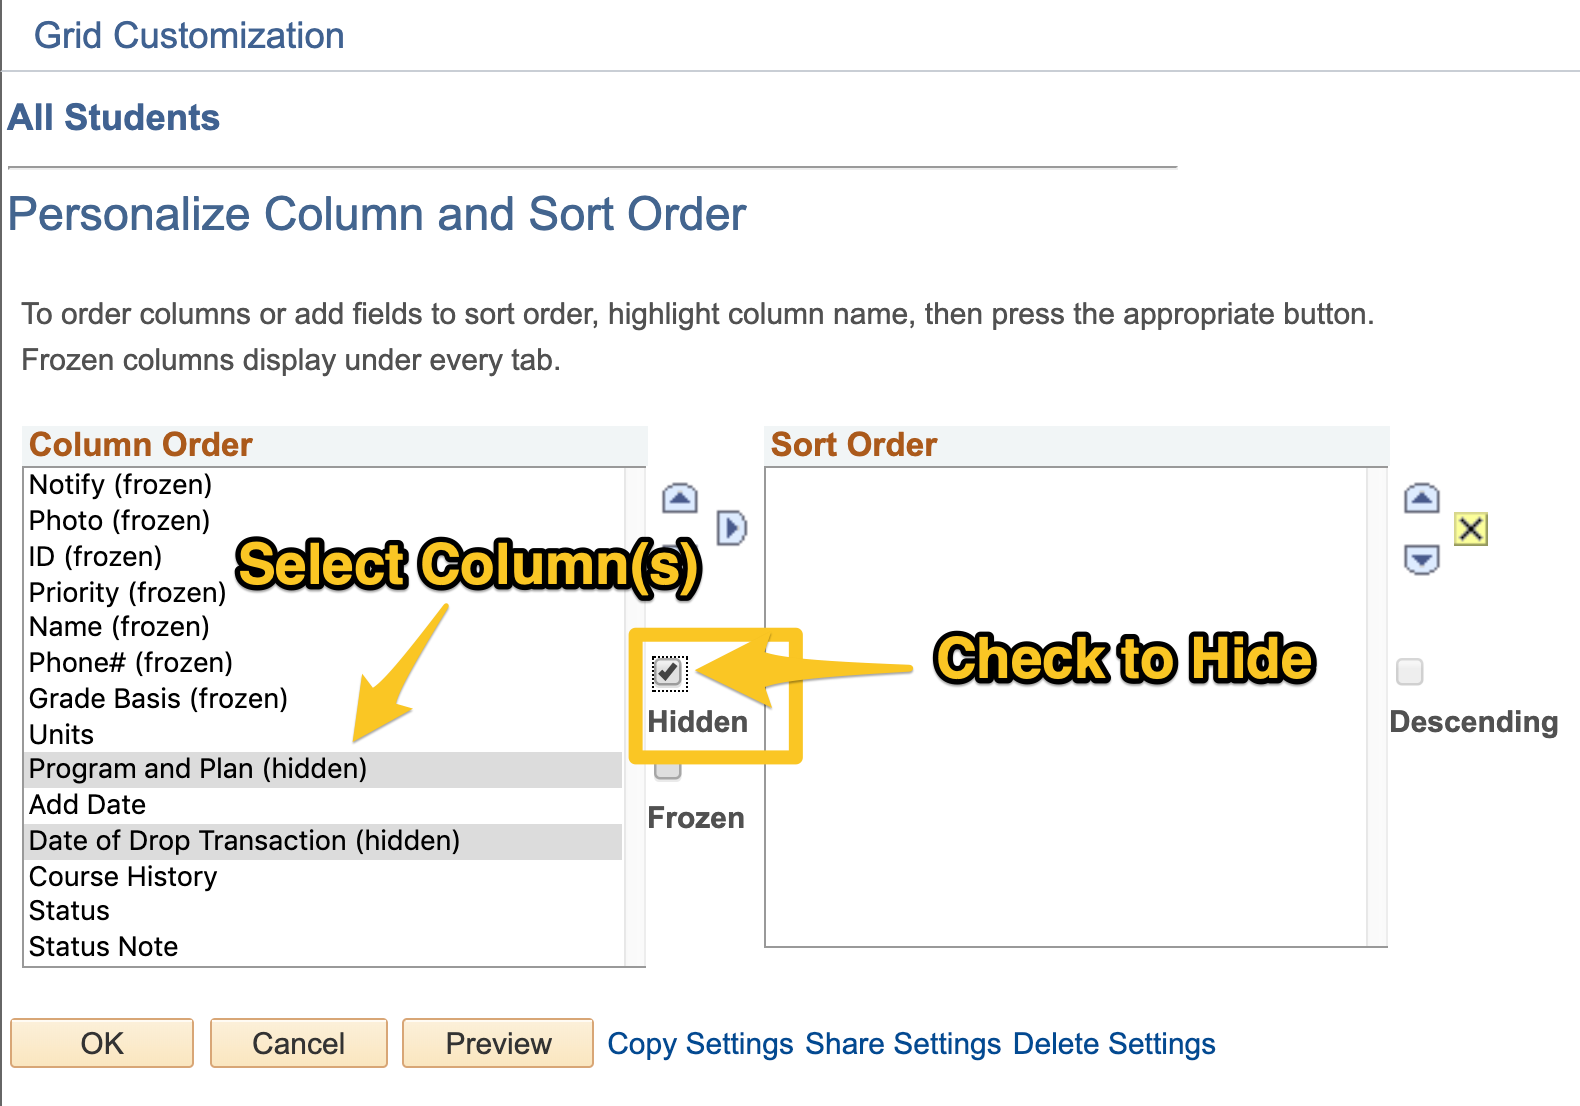Click the Column Order list scrollbar
Viewport: 1580px width, 1106px height.
click(635, 716)
